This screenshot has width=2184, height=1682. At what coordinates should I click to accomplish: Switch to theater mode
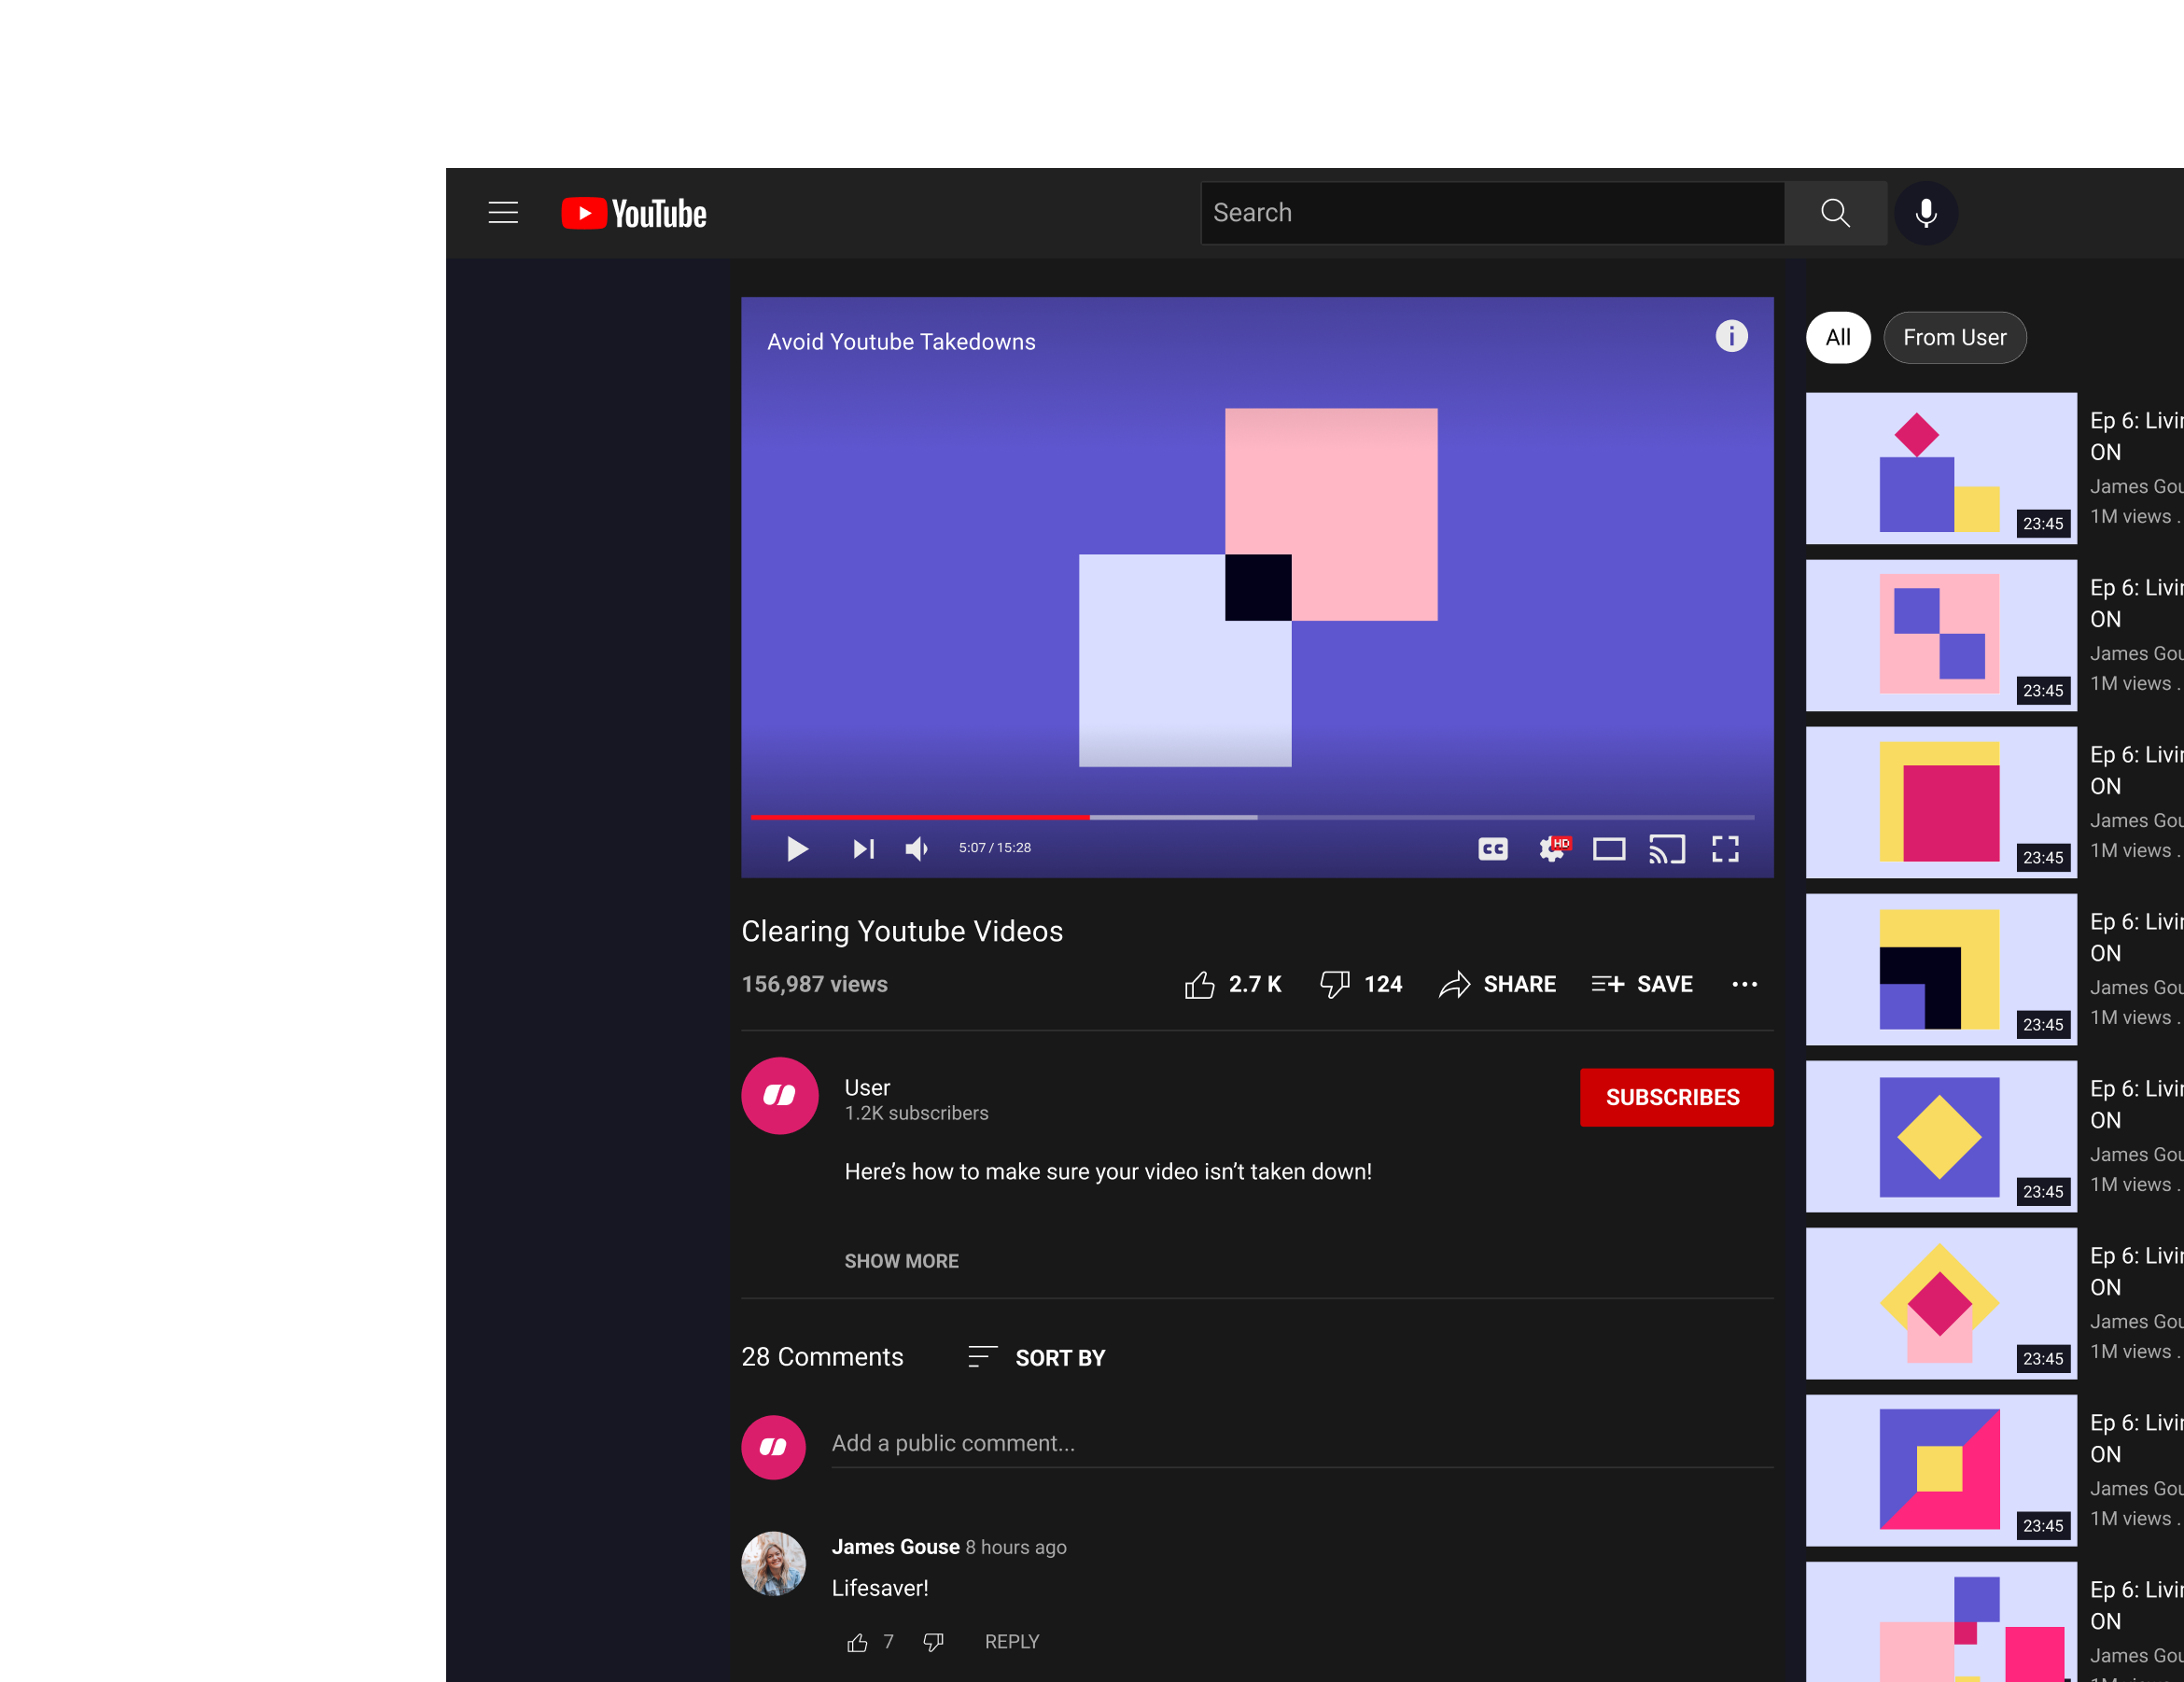[x=1609, y=849]
